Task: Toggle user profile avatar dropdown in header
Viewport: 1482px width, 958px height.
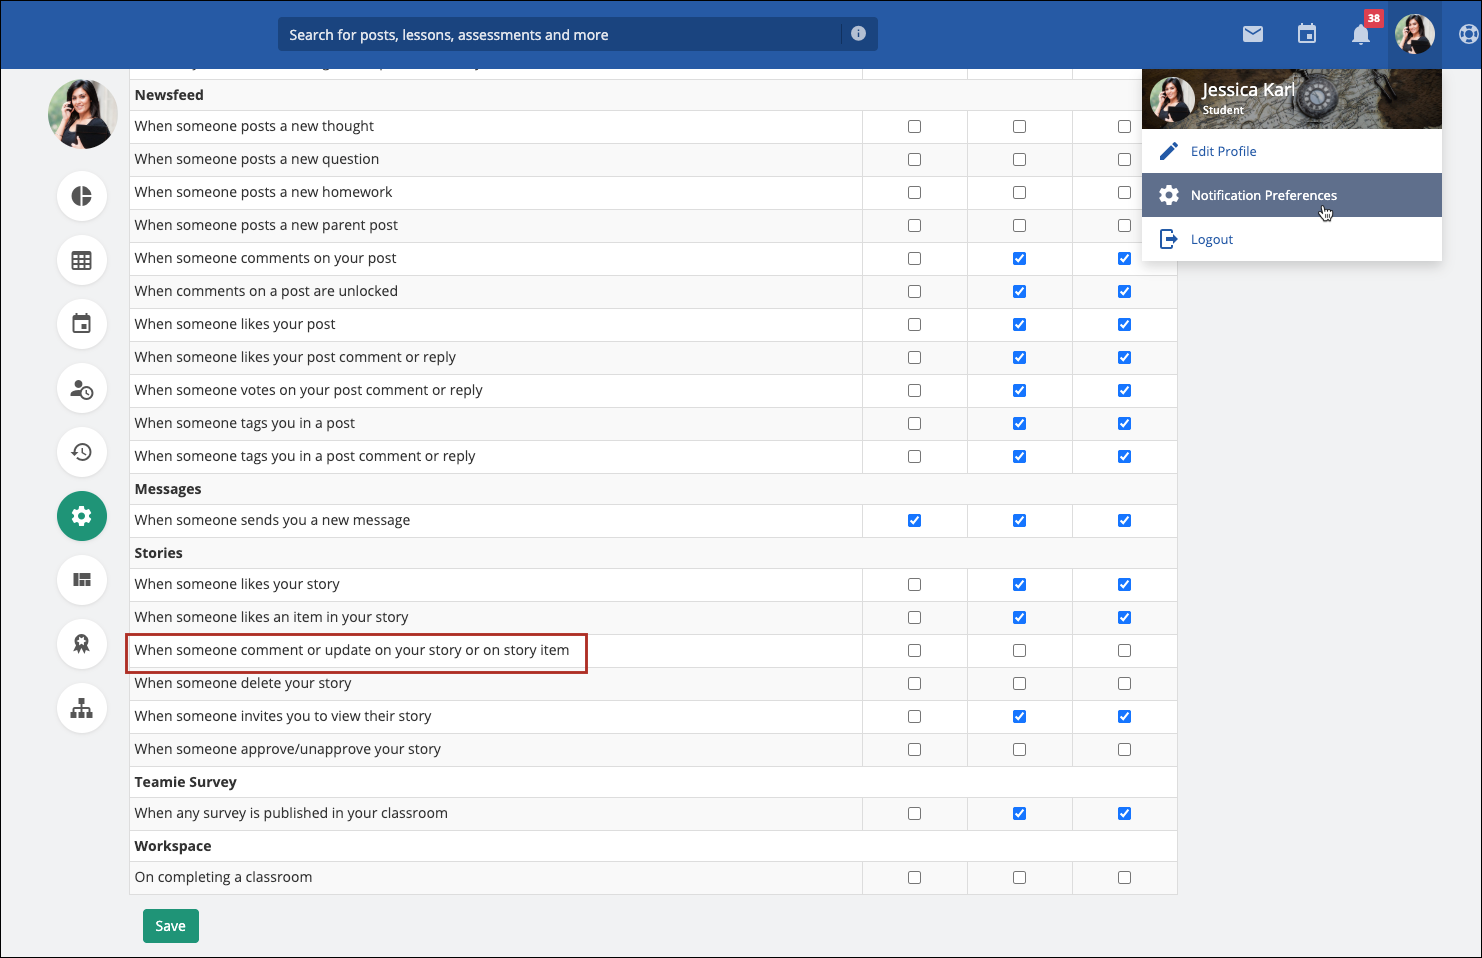Action: tap(1414, 35)
